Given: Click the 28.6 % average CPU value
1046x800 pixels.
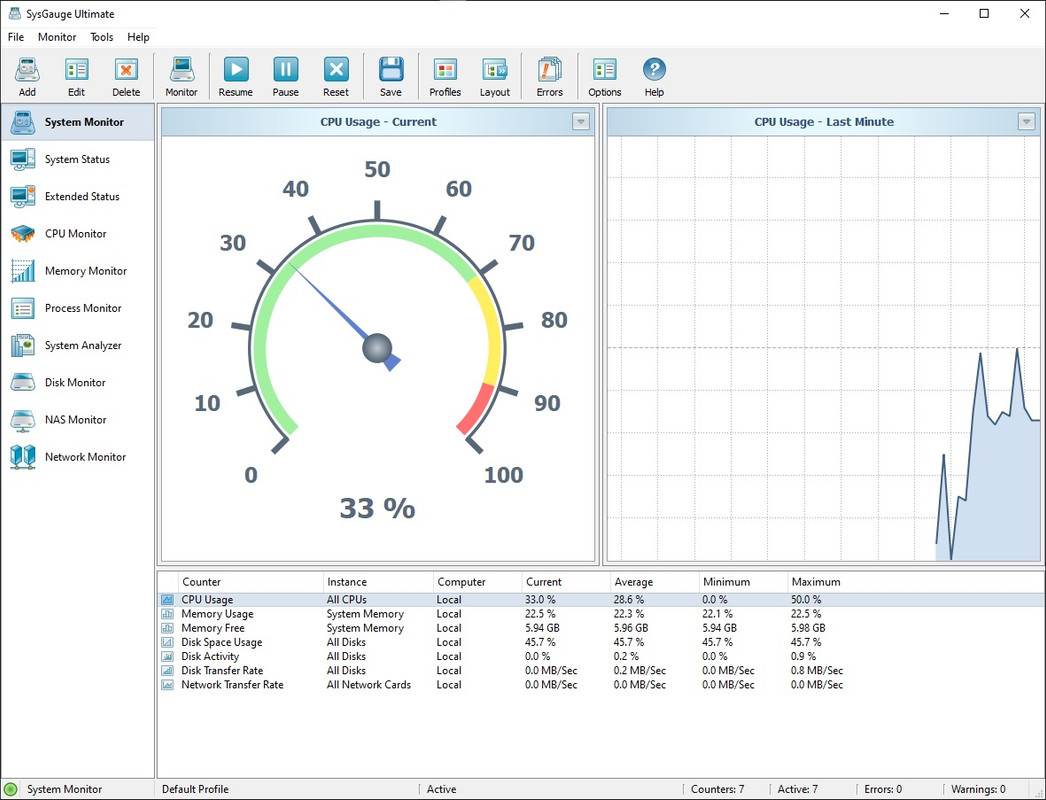Looking at the screenshot, I should tap(629, 600).
